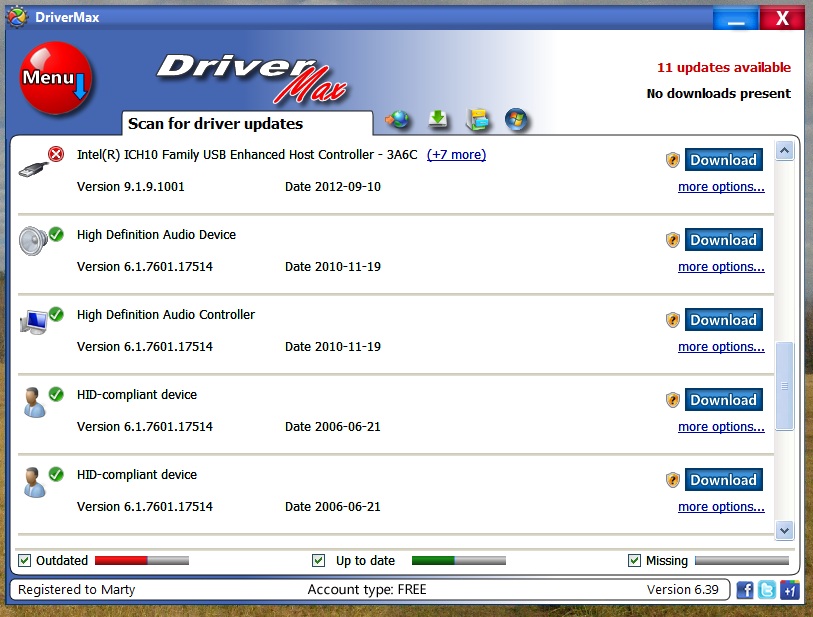Minimize the DriverMax window
The height and width of the screenshot is (617, 813).
point(736,19)
